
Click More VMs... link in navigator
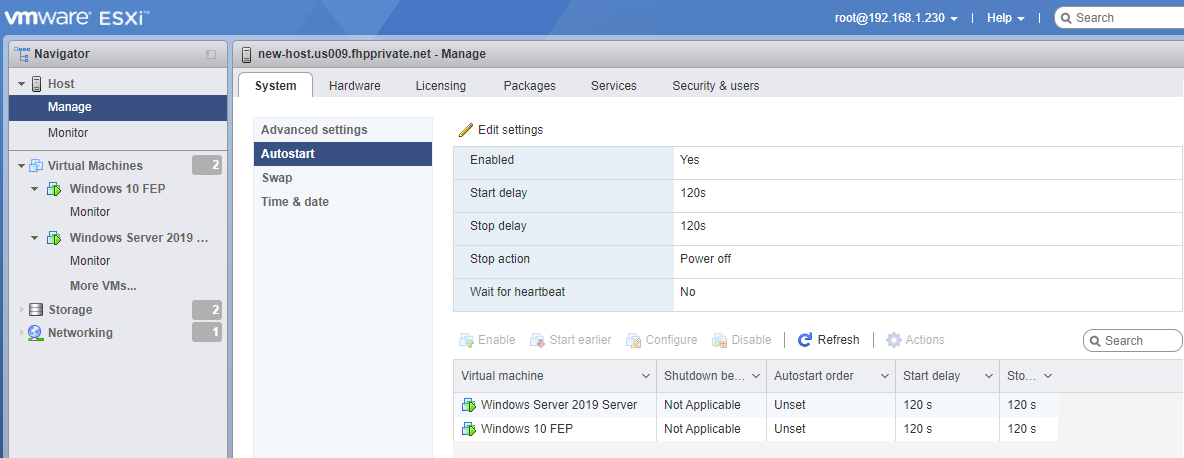point(103,286)
